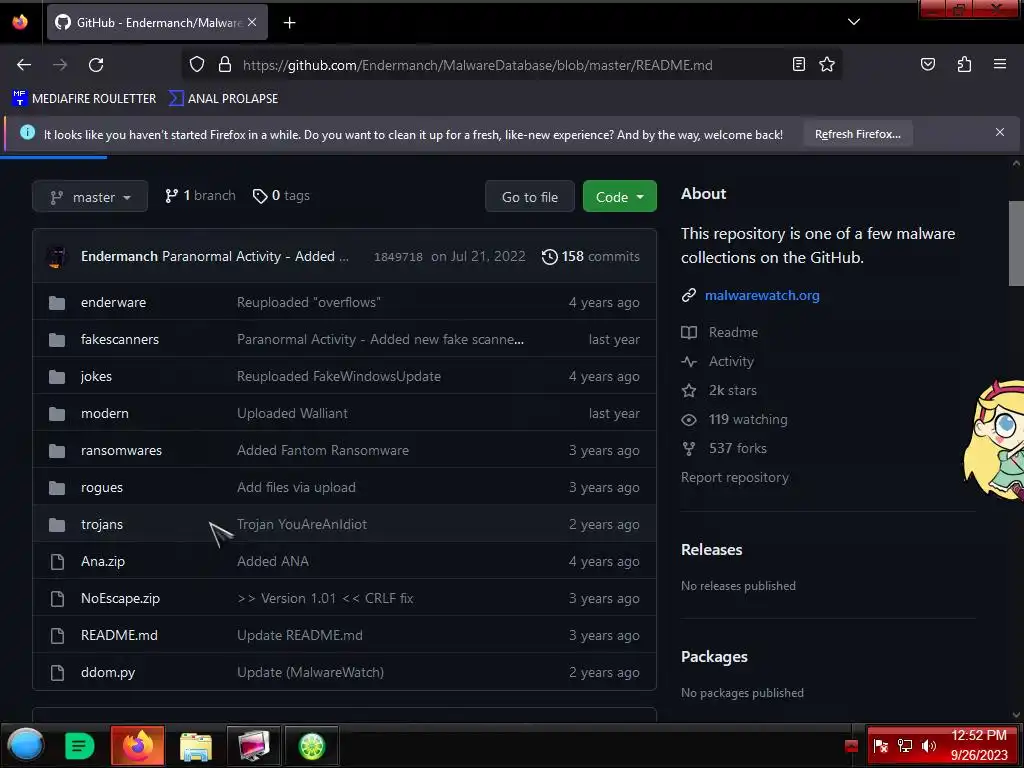1024x768 pixels.
Task: Open a new tab with plus icon
Action: click(289, 23)
